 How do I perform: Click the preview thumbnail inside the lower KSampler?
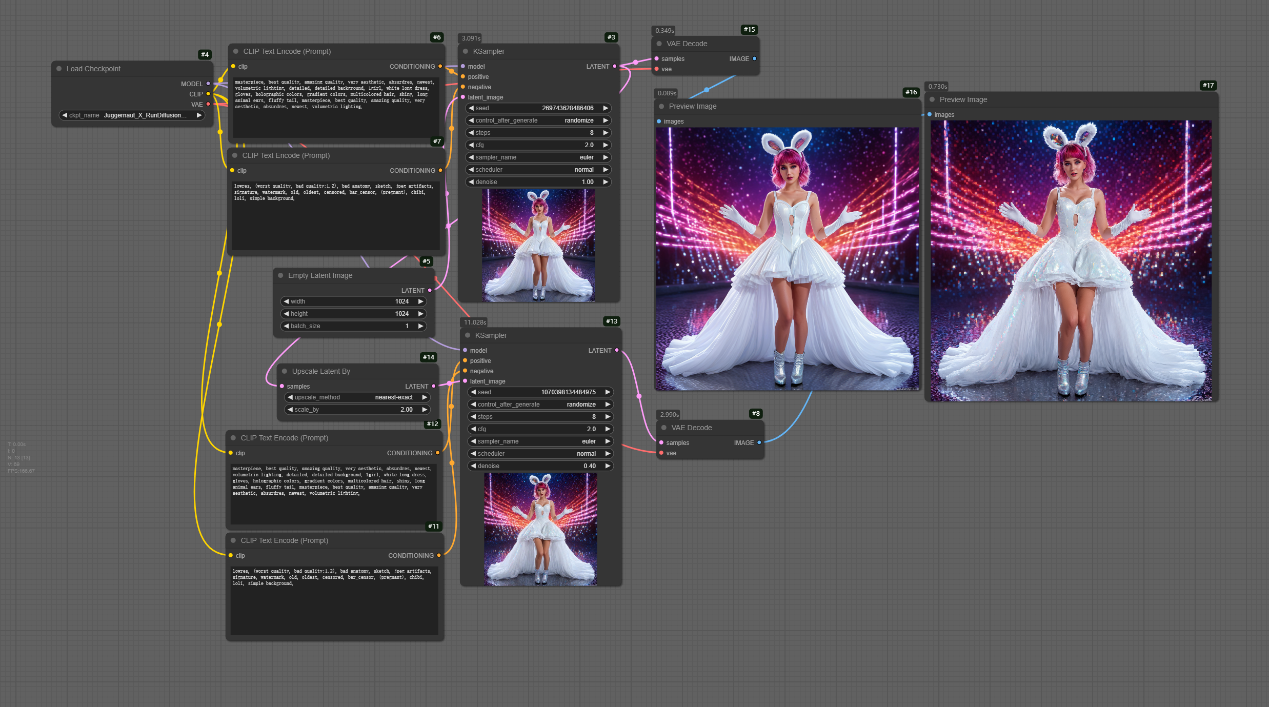tap(540, 527)
